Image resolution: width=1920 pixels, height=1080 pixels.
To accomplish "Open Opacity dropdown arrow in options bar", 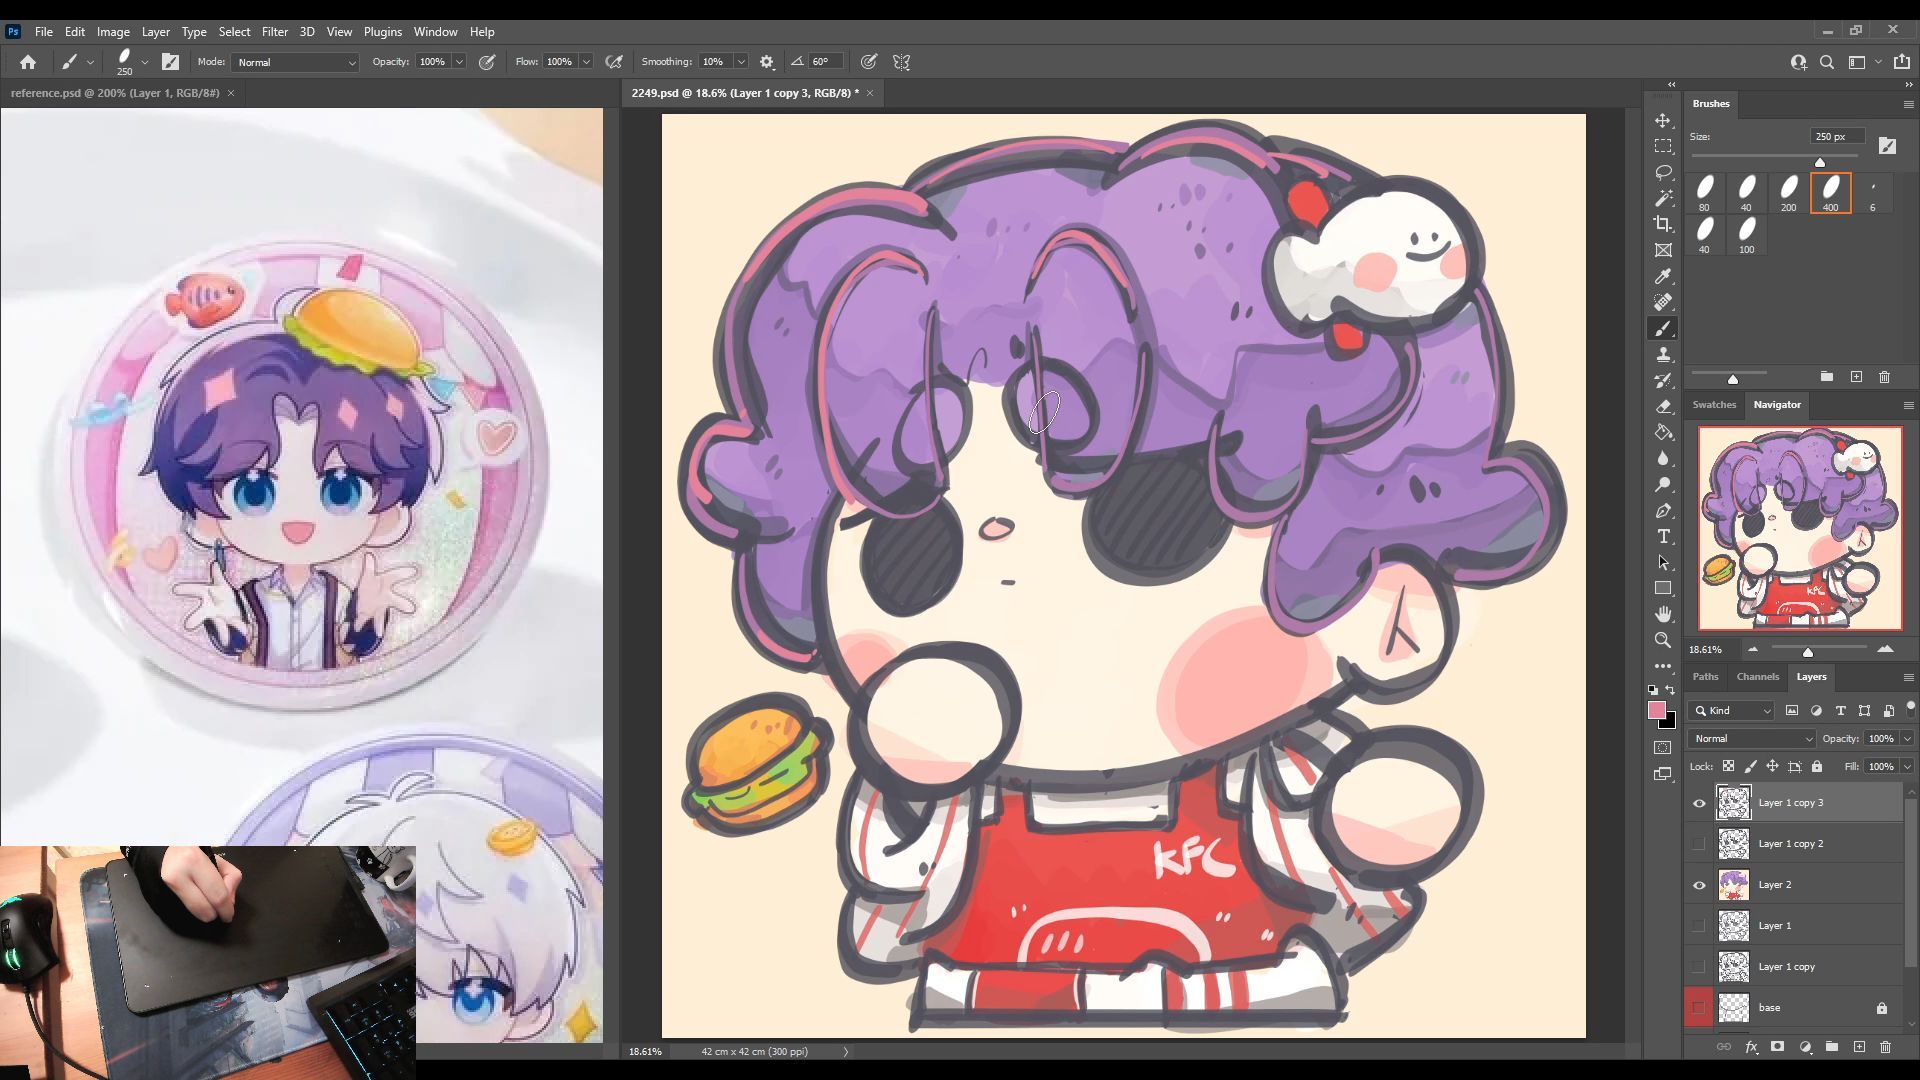I will pos(459,62).
